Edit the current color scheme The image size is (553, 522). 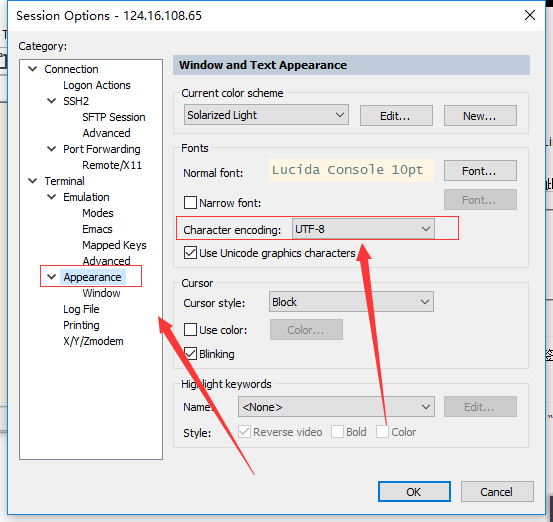coord(396,115)
